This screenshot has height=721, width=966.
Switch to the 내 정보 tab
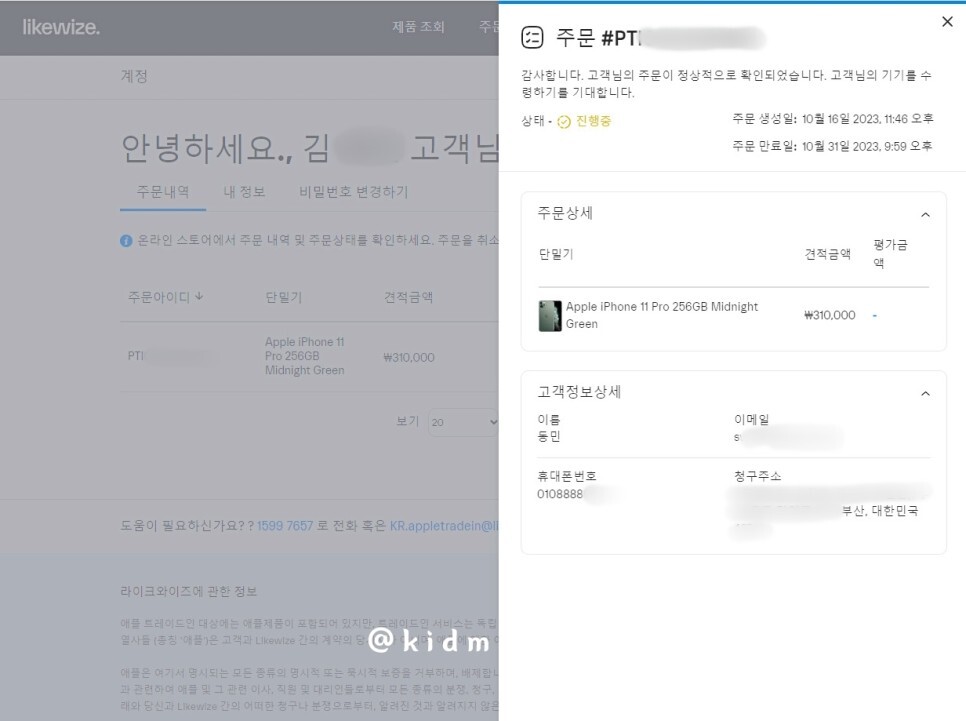244,192
